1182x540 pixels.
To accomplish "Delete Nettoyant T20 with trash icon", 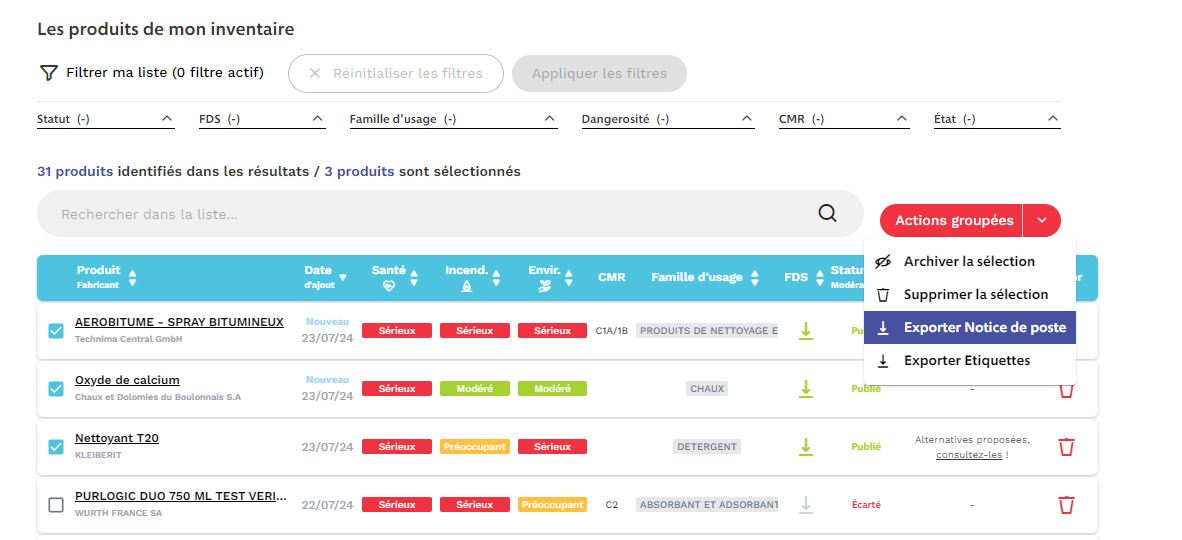I will tap(1066, 447).
